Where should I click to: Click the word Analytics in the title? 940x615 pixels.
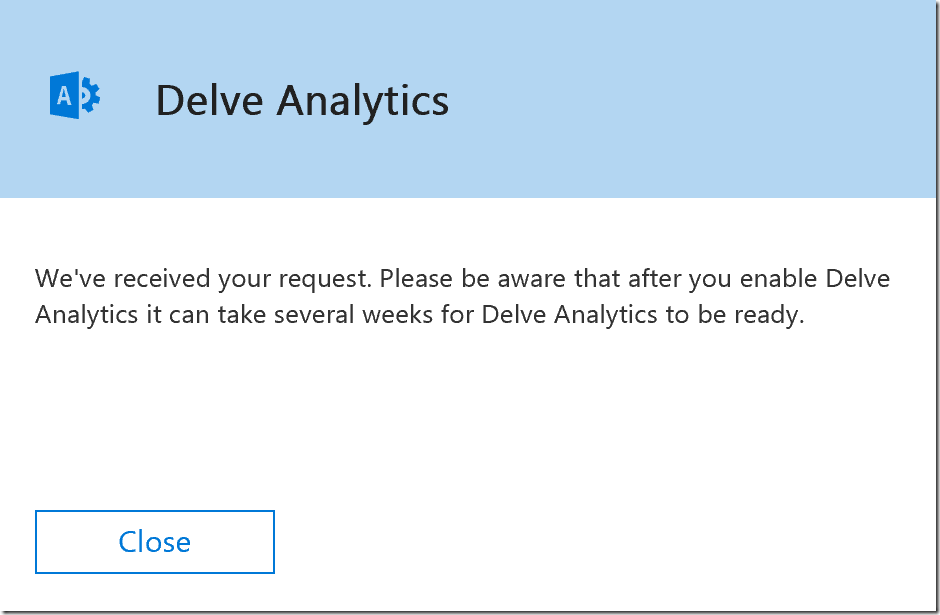363,102
